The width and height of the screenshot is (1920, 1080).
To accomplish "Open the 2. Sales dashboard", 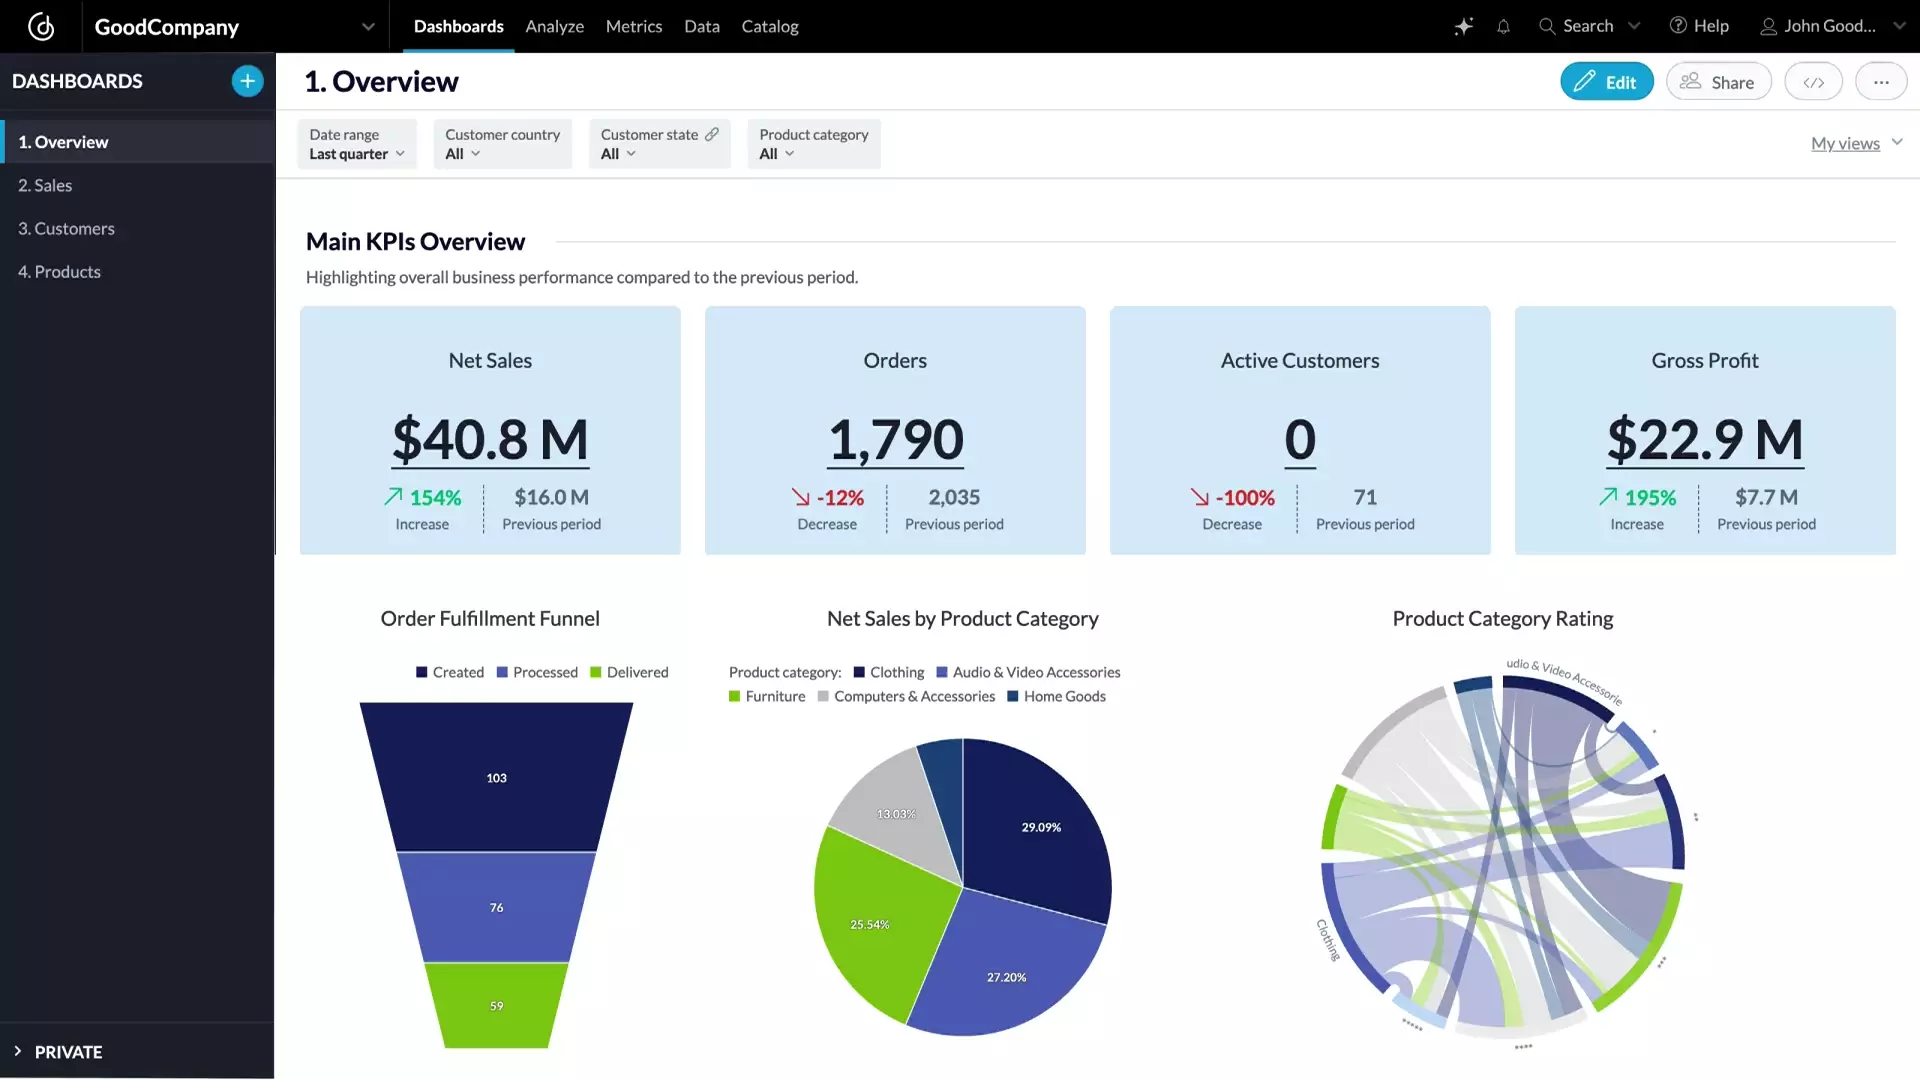I will (45, 185).
